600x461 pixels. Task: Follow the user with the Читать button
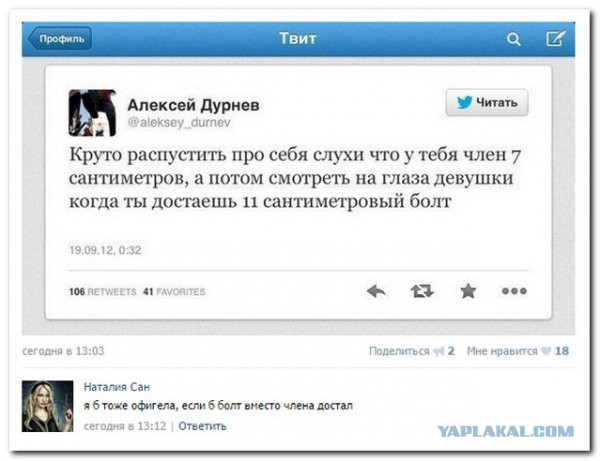pyautogui.click(x=487, y=103)
